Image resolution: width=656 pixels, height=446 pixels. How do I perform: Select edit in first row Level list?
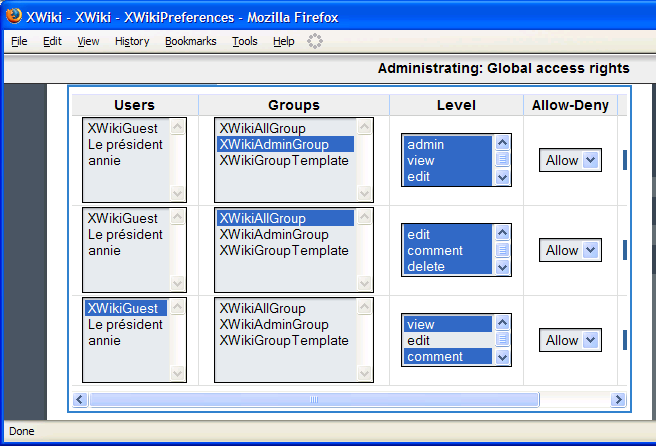pos(448,177)
